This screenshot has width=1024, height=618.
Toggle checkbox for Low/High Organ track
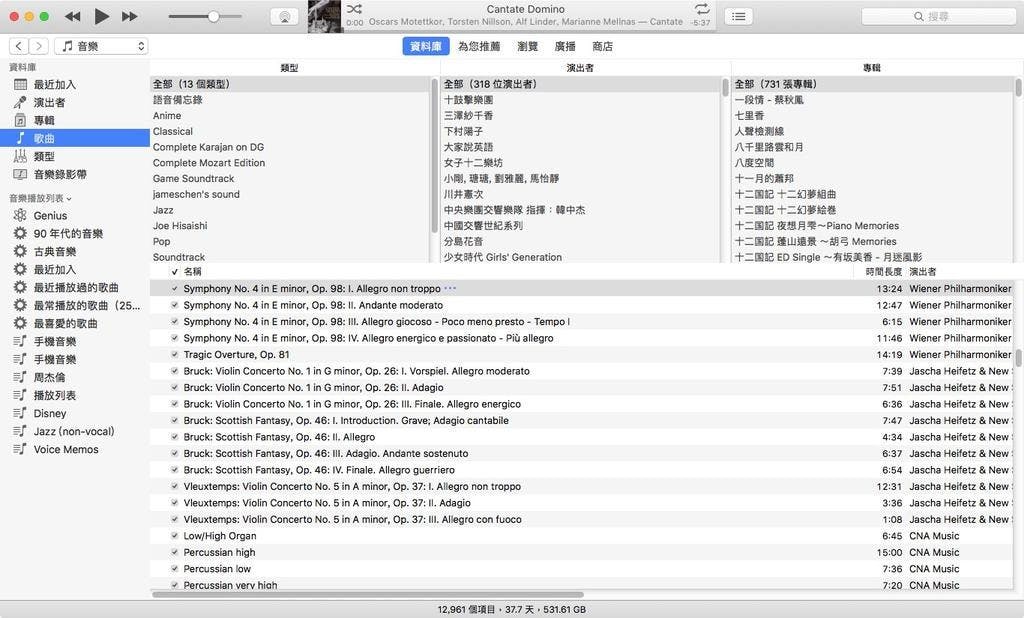click(x=175, y=536)
